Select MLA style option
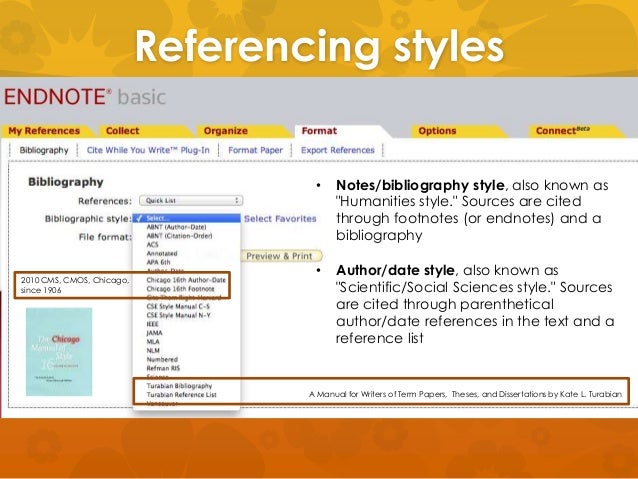 [x=153, y=342]
